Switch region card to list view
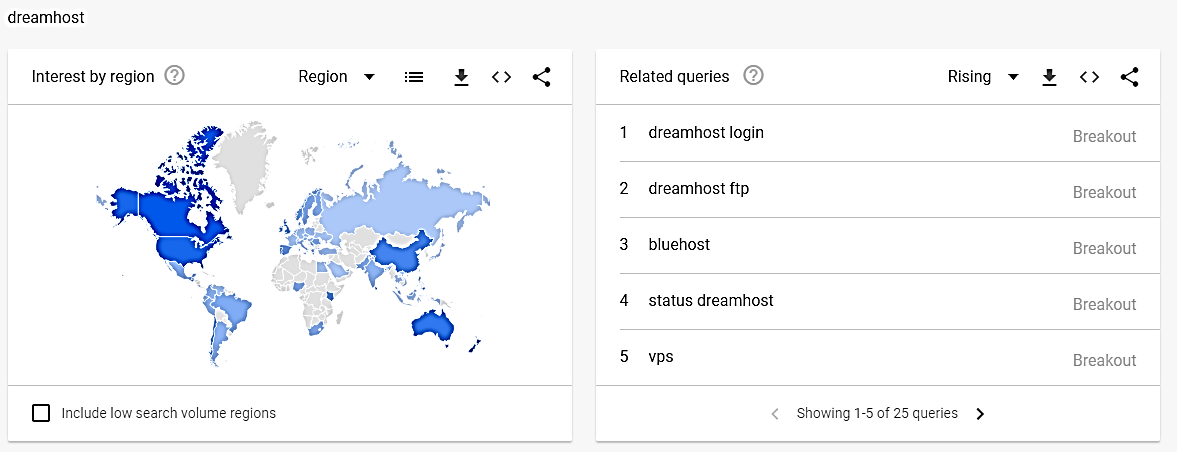Viewport: 1177px width, 452px height. click(x=413, y=77)
